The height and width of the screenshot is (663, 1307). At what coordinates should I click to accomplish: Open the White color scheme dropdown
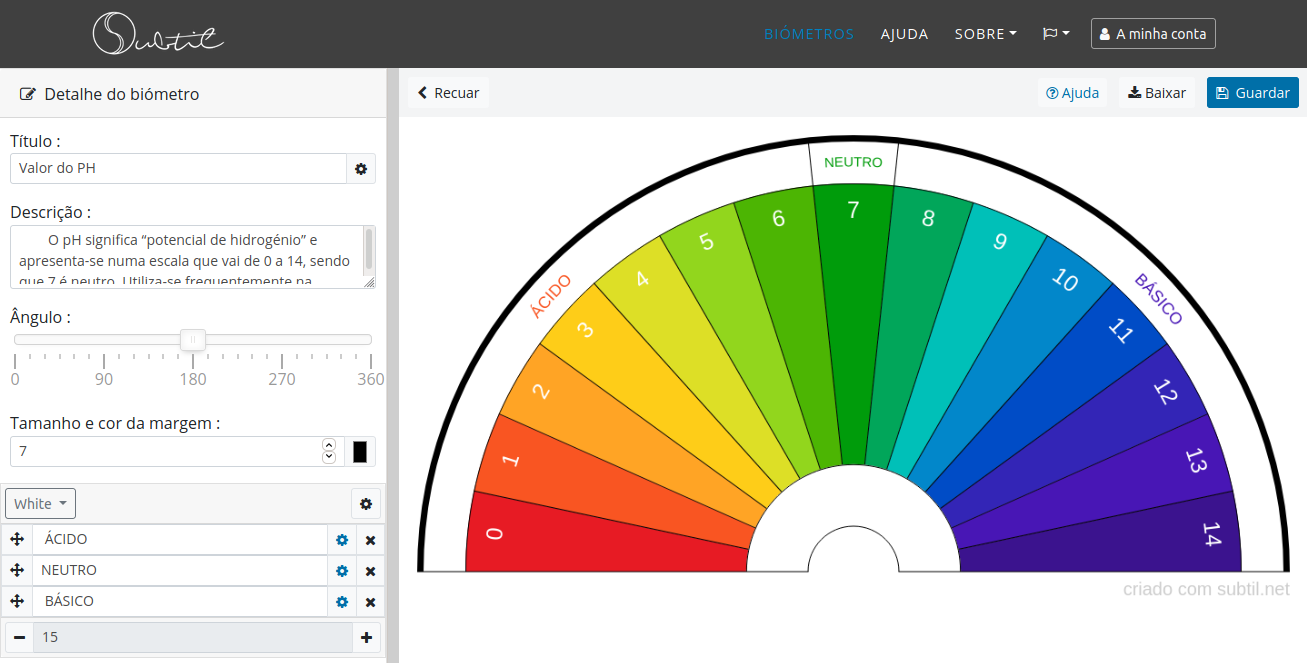(41, 504)
